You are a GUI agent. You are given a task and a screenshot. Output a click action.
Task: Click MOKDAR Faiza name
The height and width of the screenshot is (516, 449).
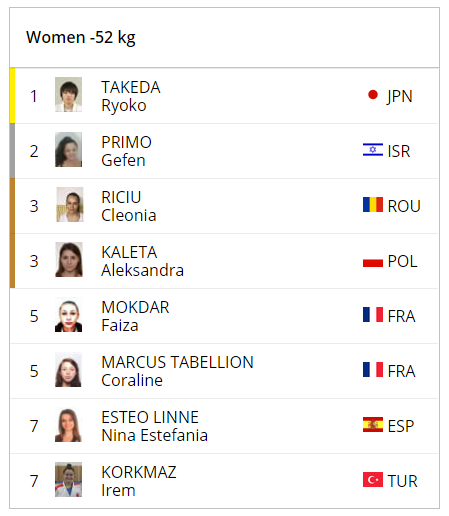pos(135,316)
